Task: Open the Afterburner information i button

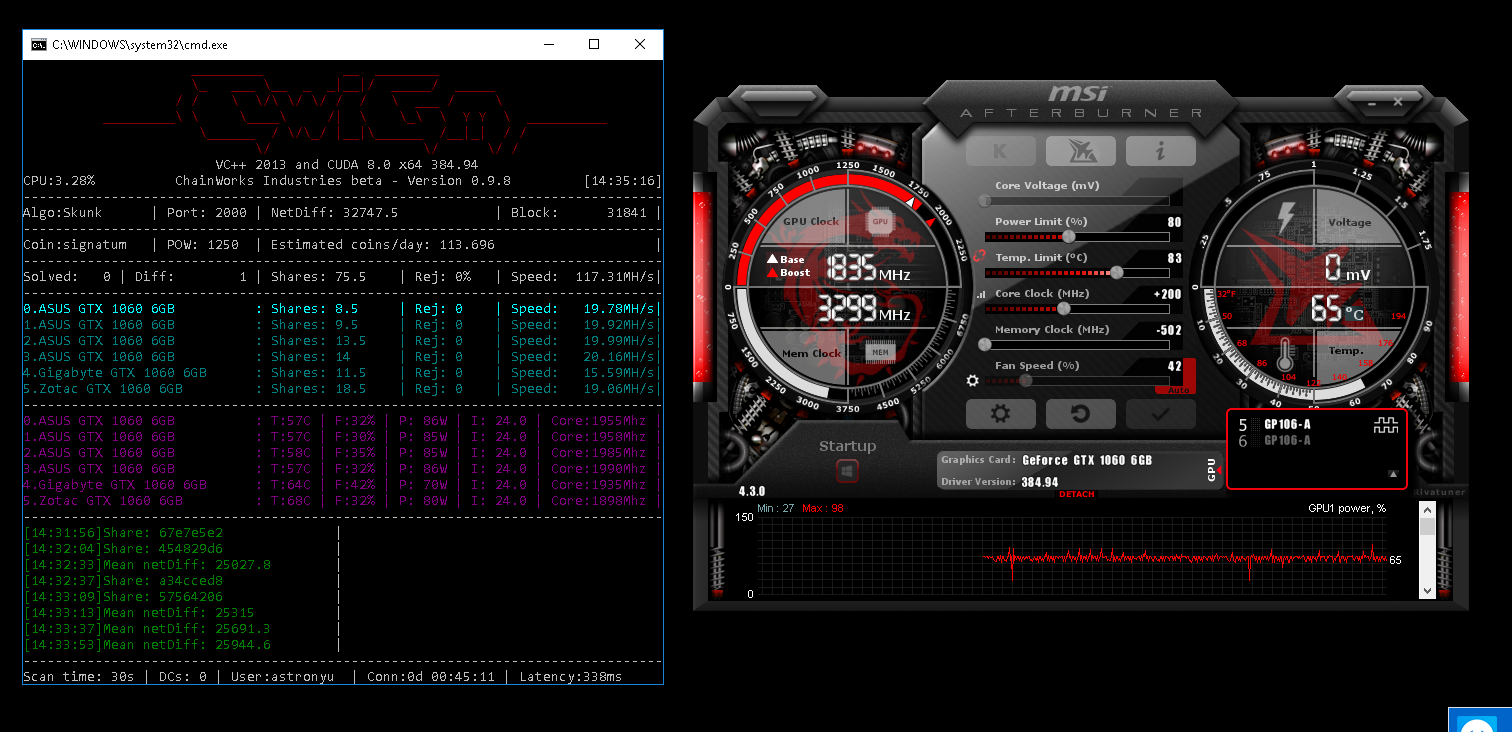Action: pos(1160,151)
